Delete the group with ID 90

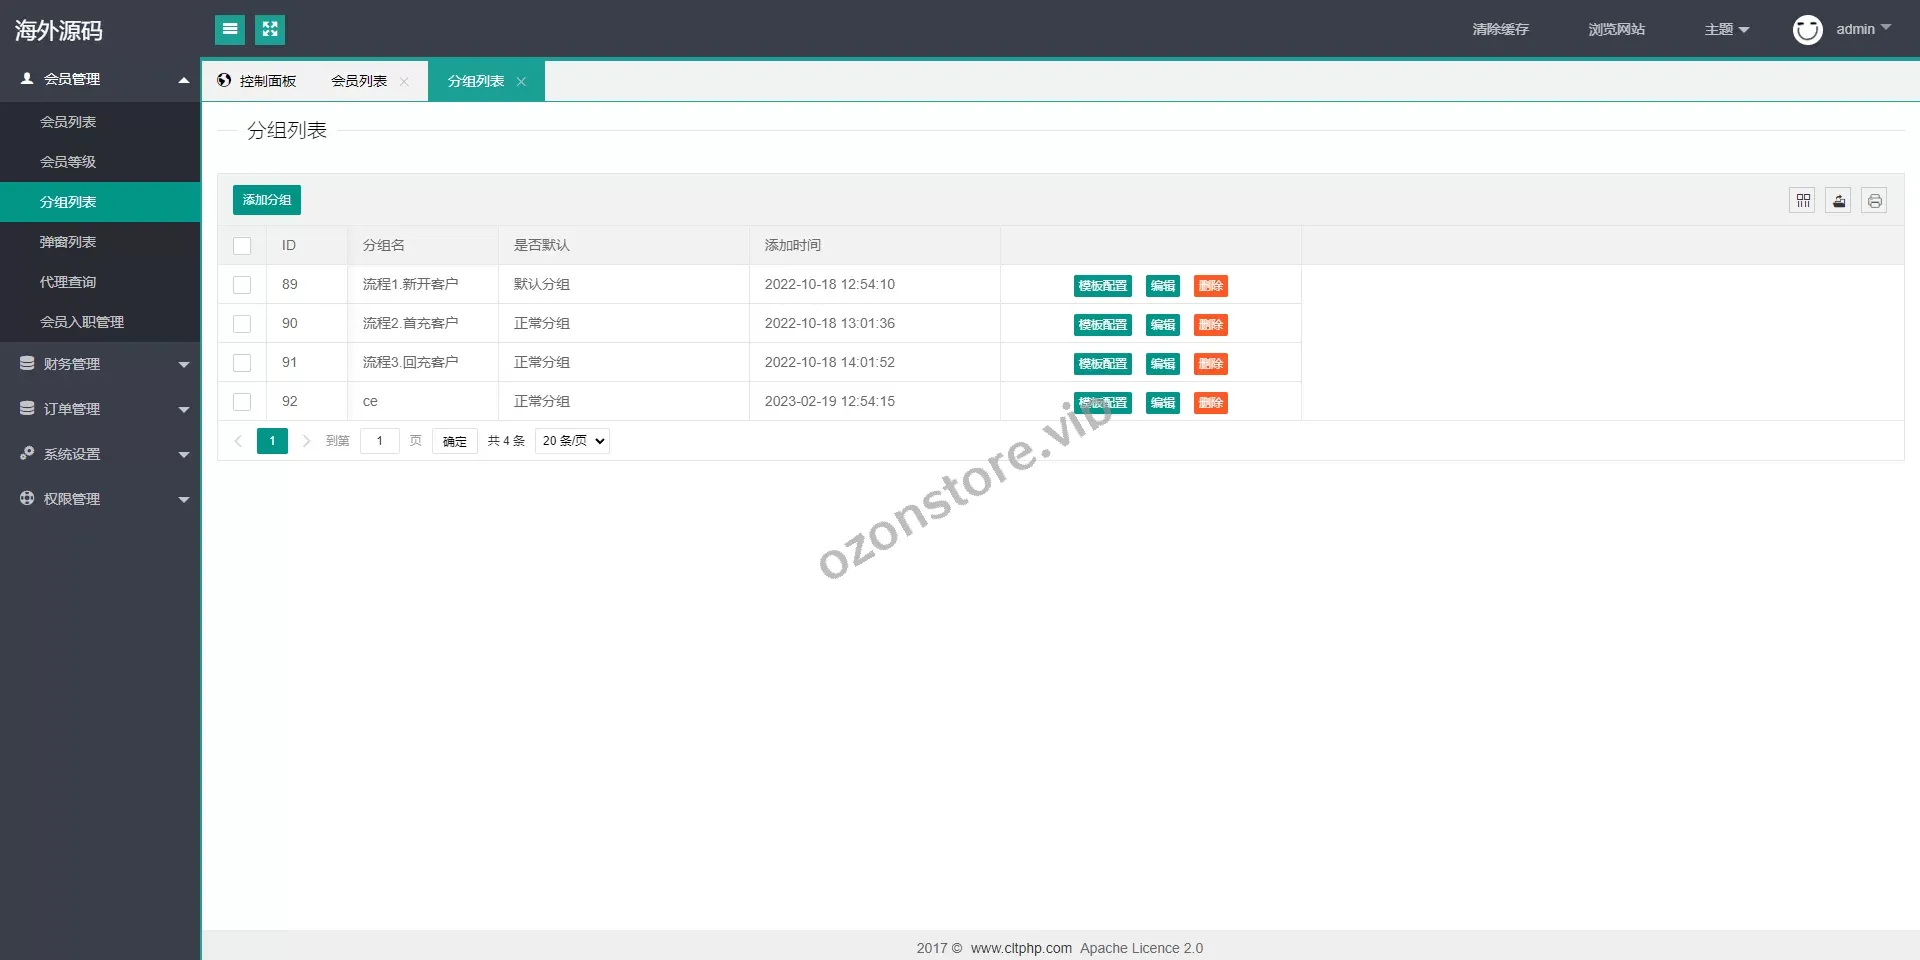click(1210, 325)
